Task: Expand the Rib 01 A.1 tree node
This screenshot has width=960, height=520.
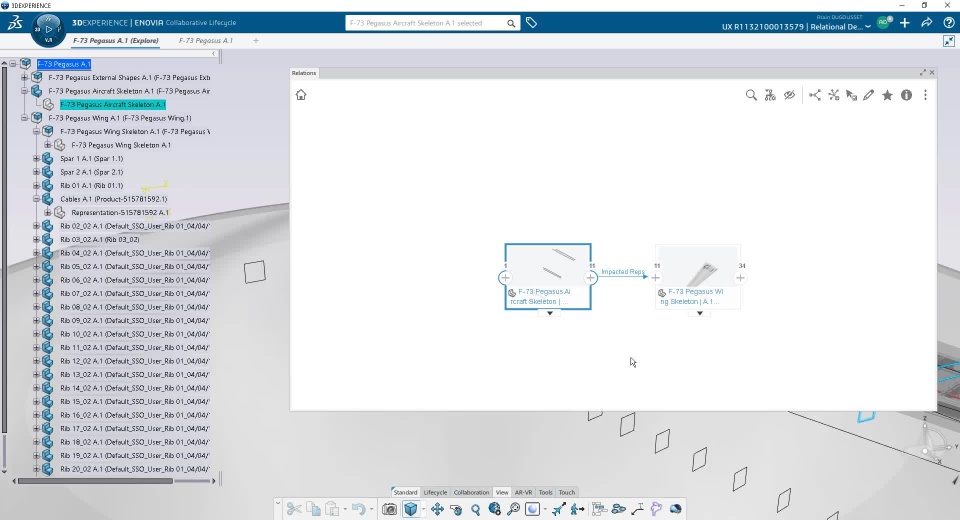Action: (36, 185)
